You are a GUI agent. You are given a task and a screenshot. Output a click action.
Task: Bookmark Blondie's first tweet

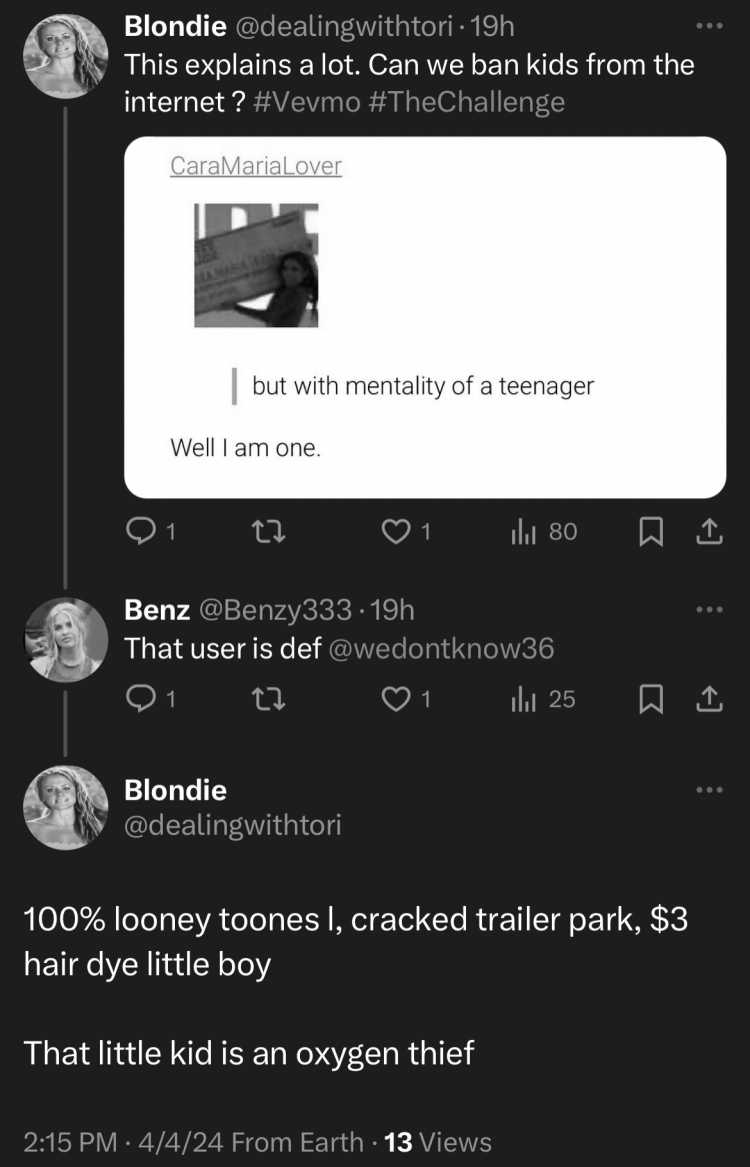(x=651, y=531)
